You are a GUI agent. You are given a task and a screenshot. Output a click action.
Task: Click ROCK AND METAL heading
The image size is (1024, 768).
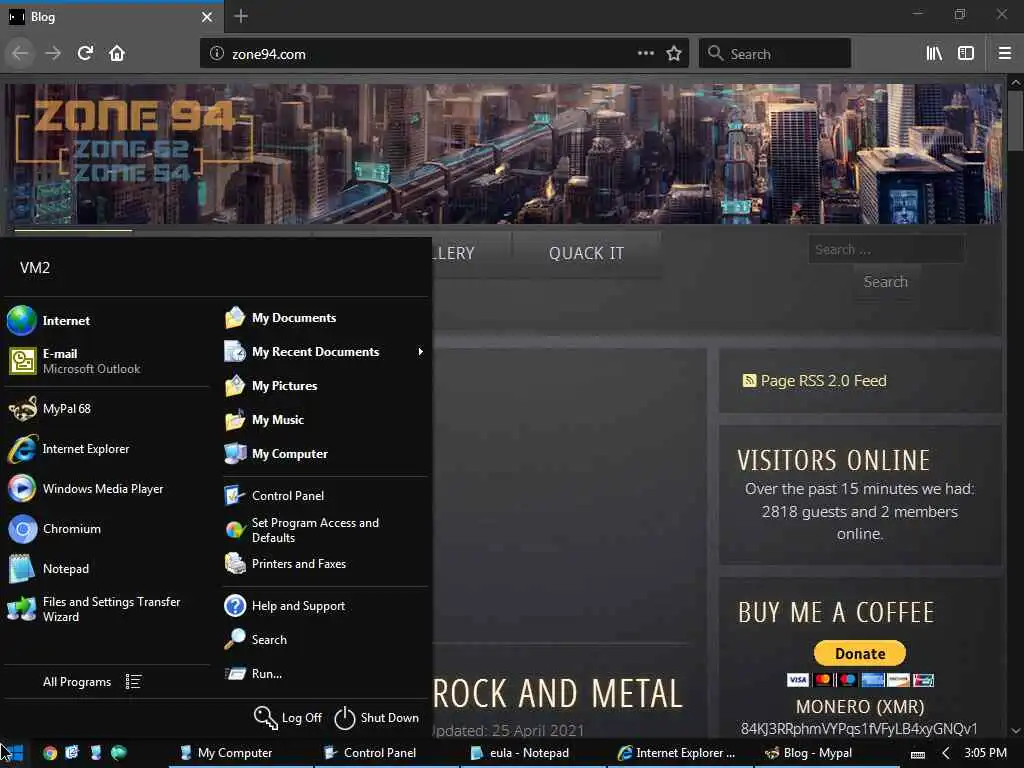click(x=558, y=694)
